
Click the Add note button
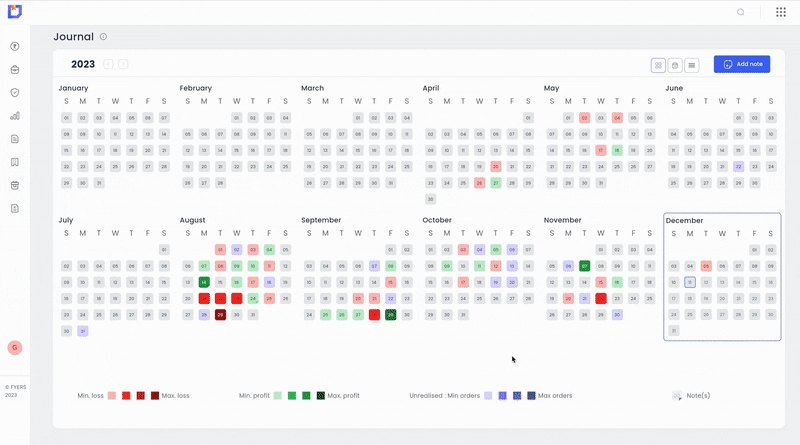pyautogui.click(x=742, y=64)
